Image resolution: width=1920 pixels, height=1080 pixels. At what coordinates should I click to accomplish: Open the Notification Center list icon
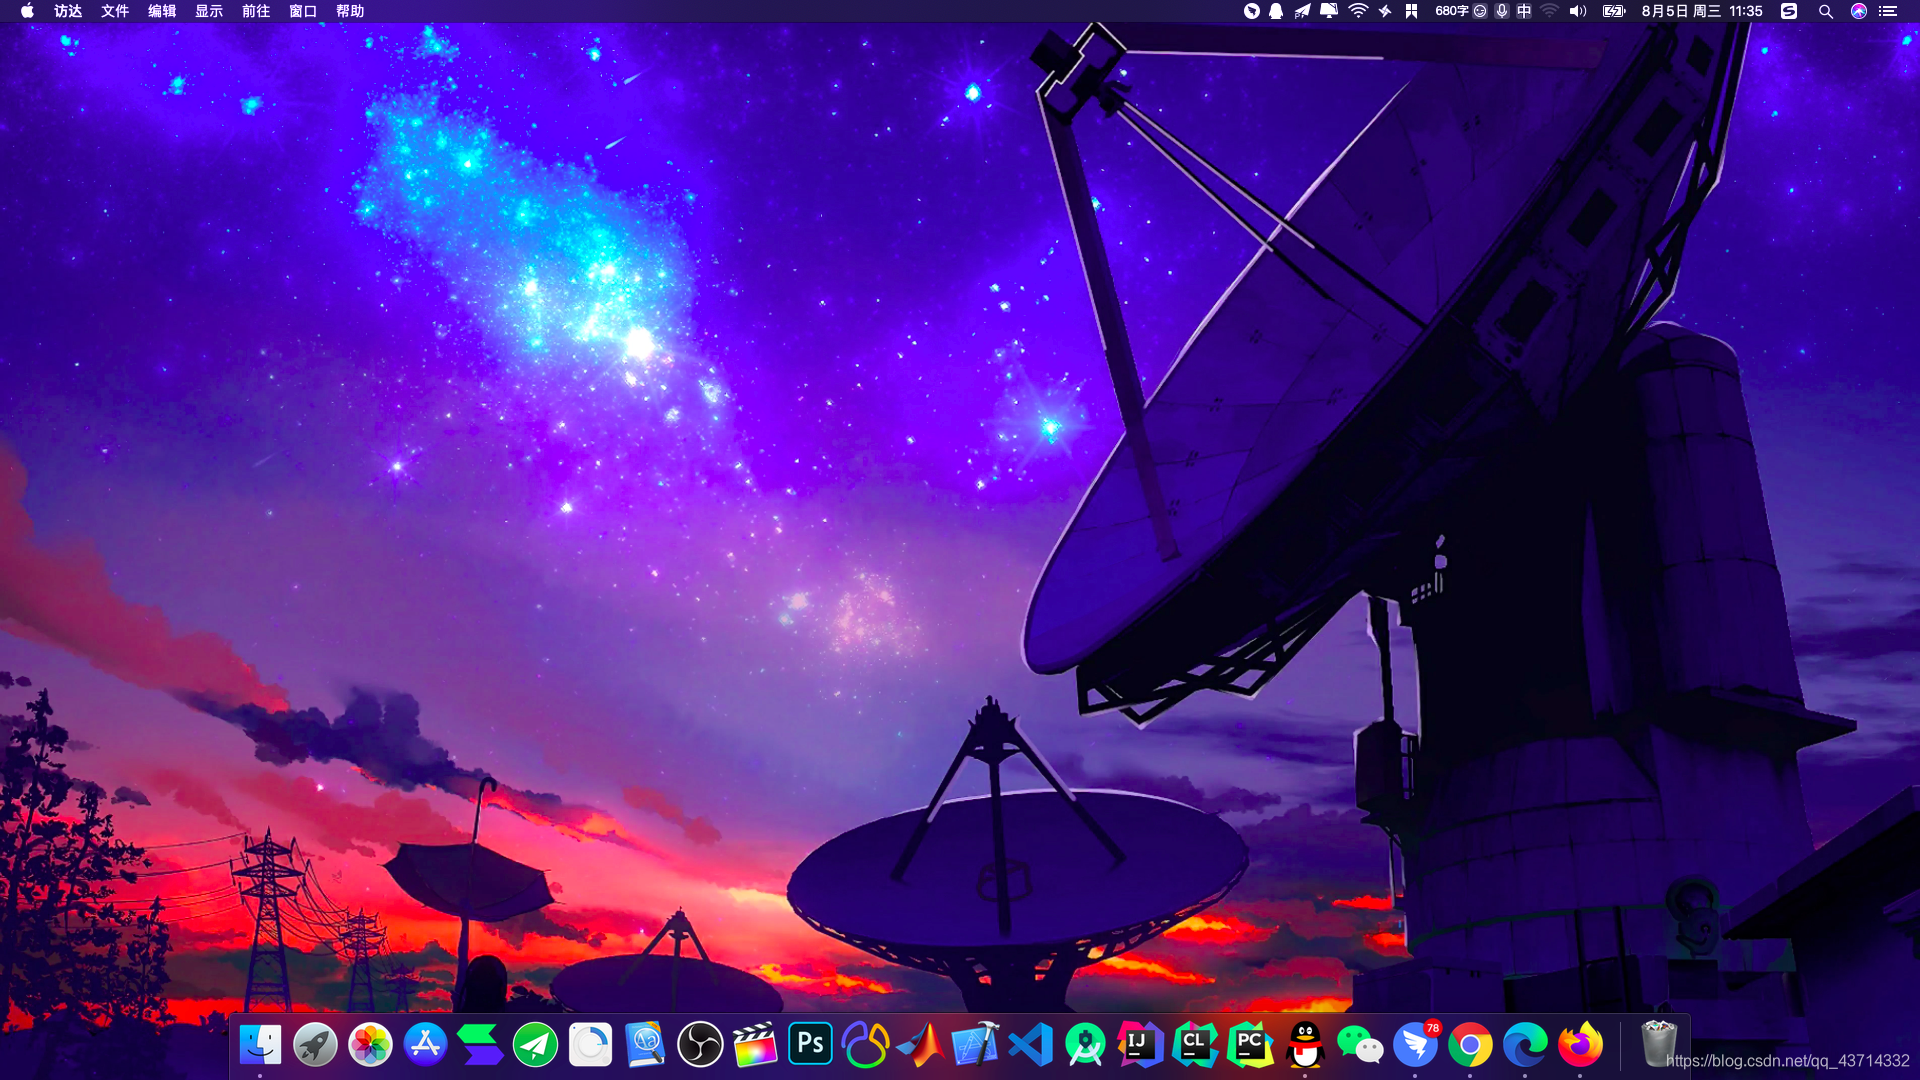pyautogui.click(x=1888, y=11)
